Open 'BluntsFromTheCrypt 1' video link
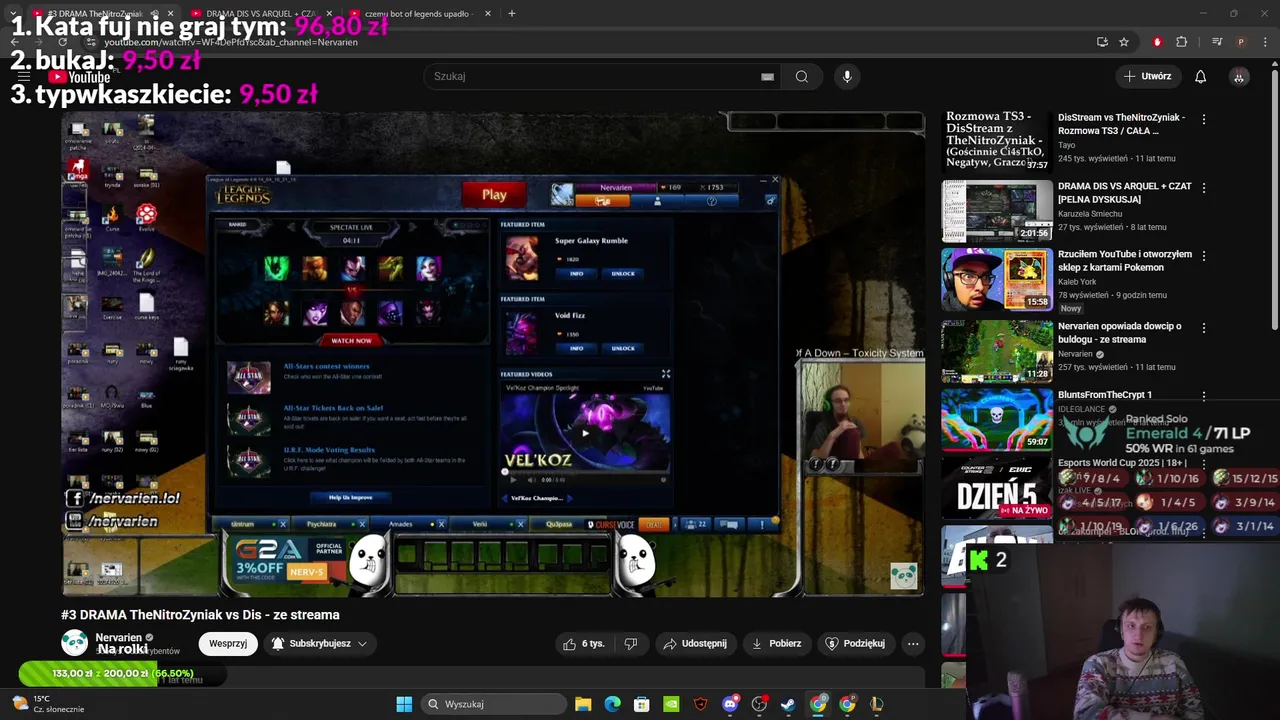This screenshot has height=720, width=1280. (x=1105, y=395)
